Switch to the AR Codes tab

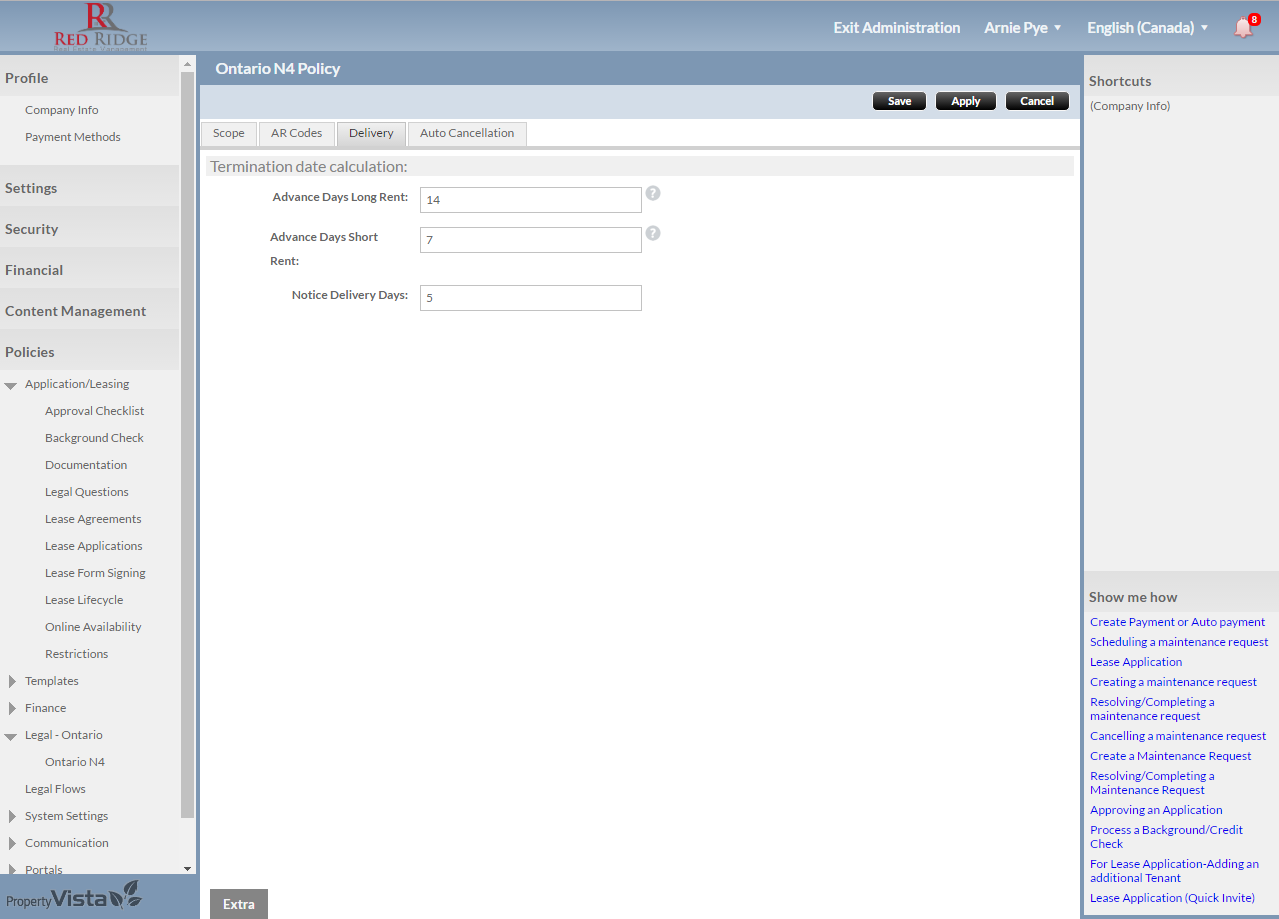tap(296, 133)
